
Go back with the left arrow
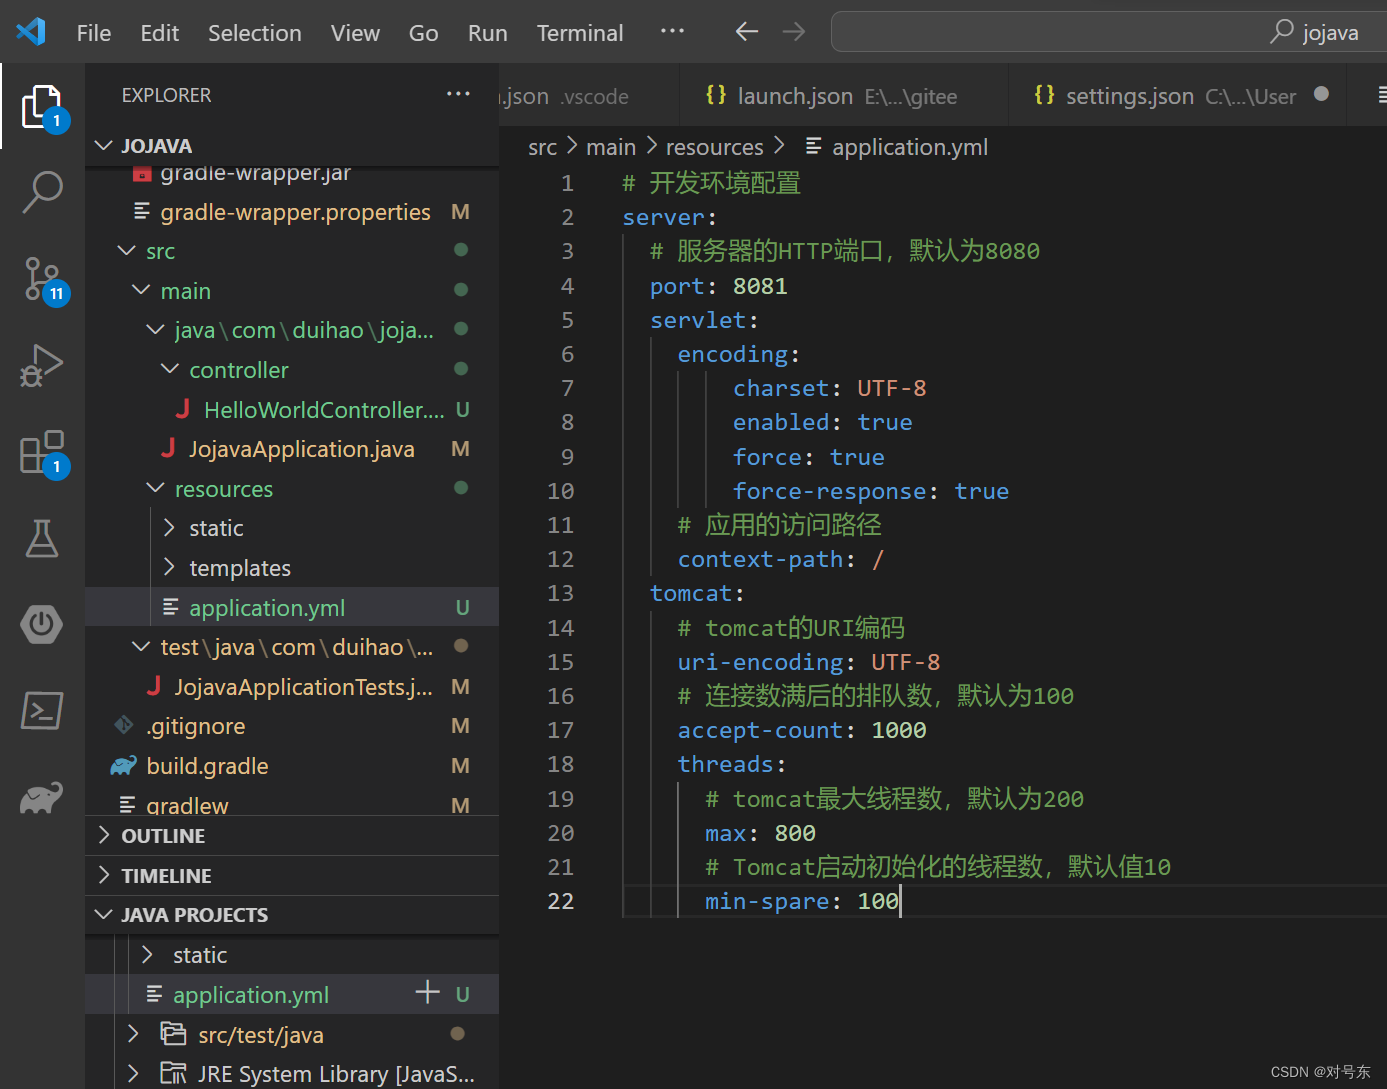pos(746,32)
